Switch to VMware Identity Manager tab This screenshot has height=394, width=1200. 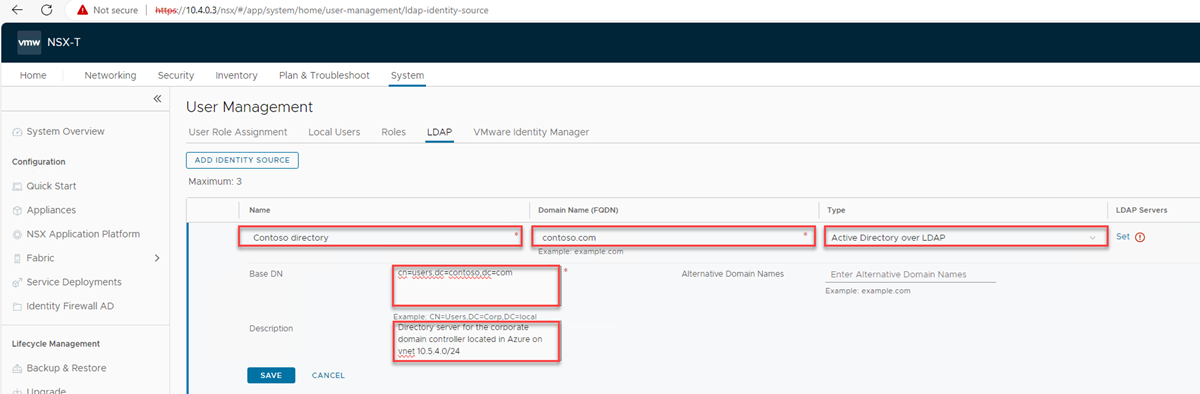coord(531,132)
